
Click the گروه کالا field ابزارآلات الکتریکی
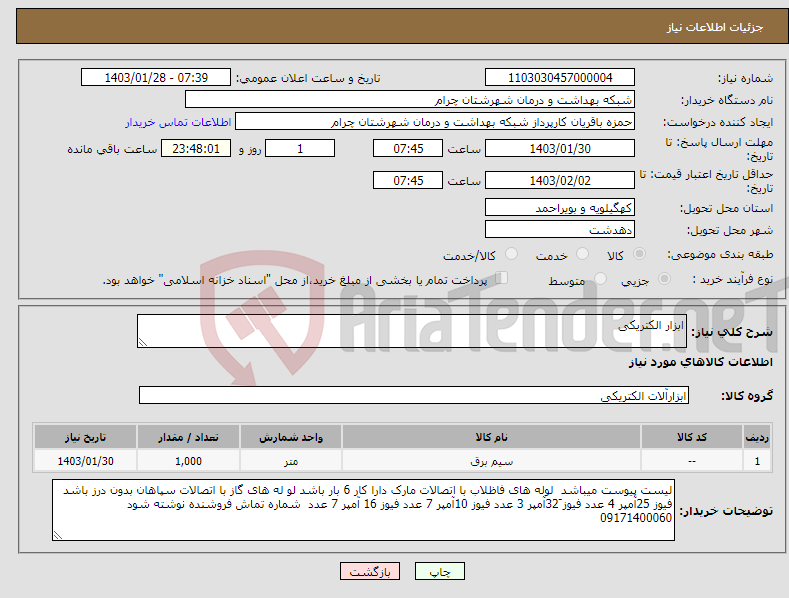(414, 395)
